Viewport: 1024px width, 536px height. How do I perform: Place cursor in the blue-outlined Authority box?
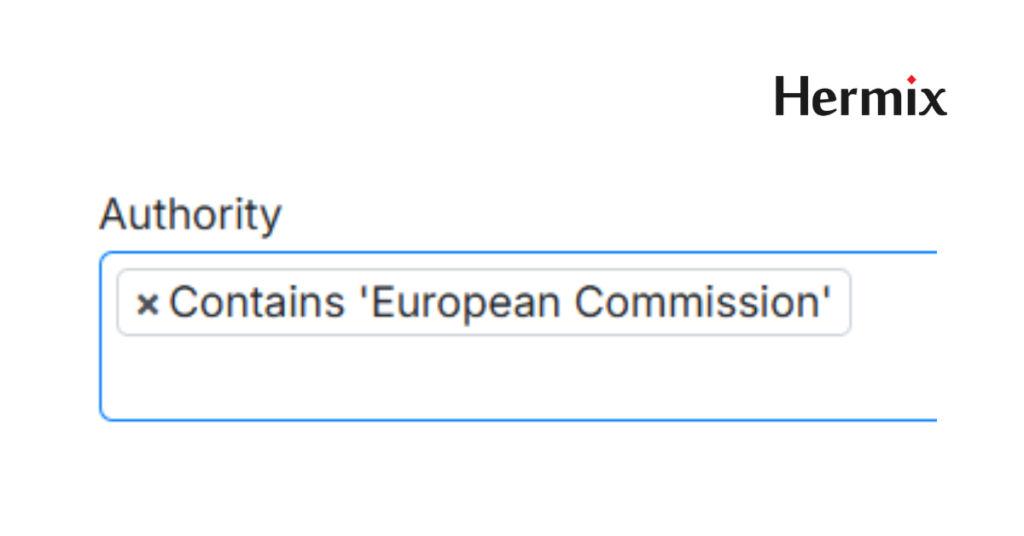click(x=600, y=380)
